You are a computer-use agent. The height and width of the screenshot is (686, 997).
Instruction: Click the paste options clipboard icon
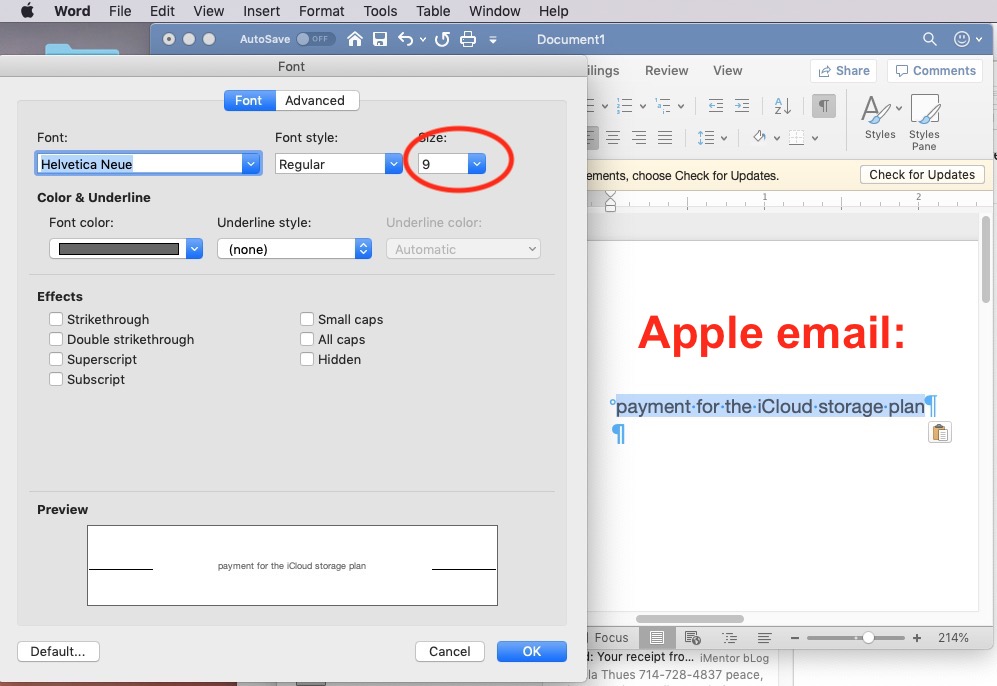tap(940, 432)
